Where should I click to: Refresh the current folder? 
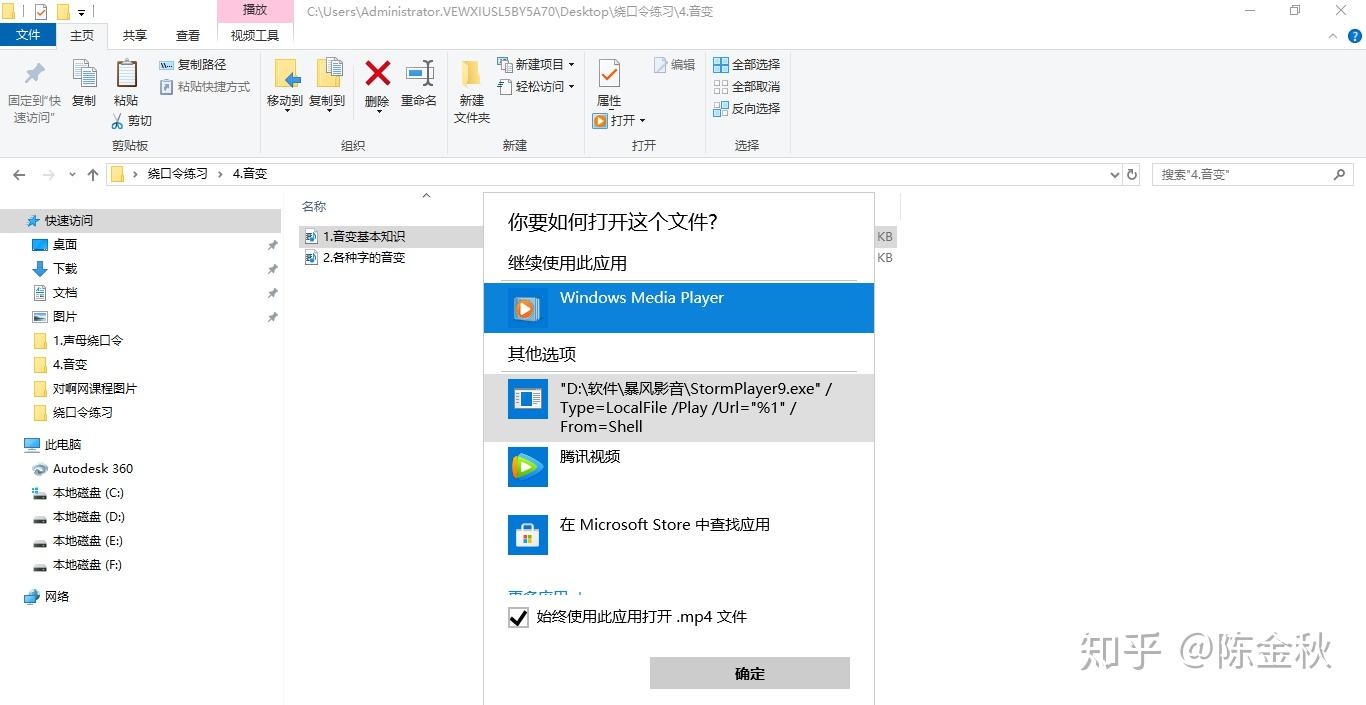(x=1132, y=175)
